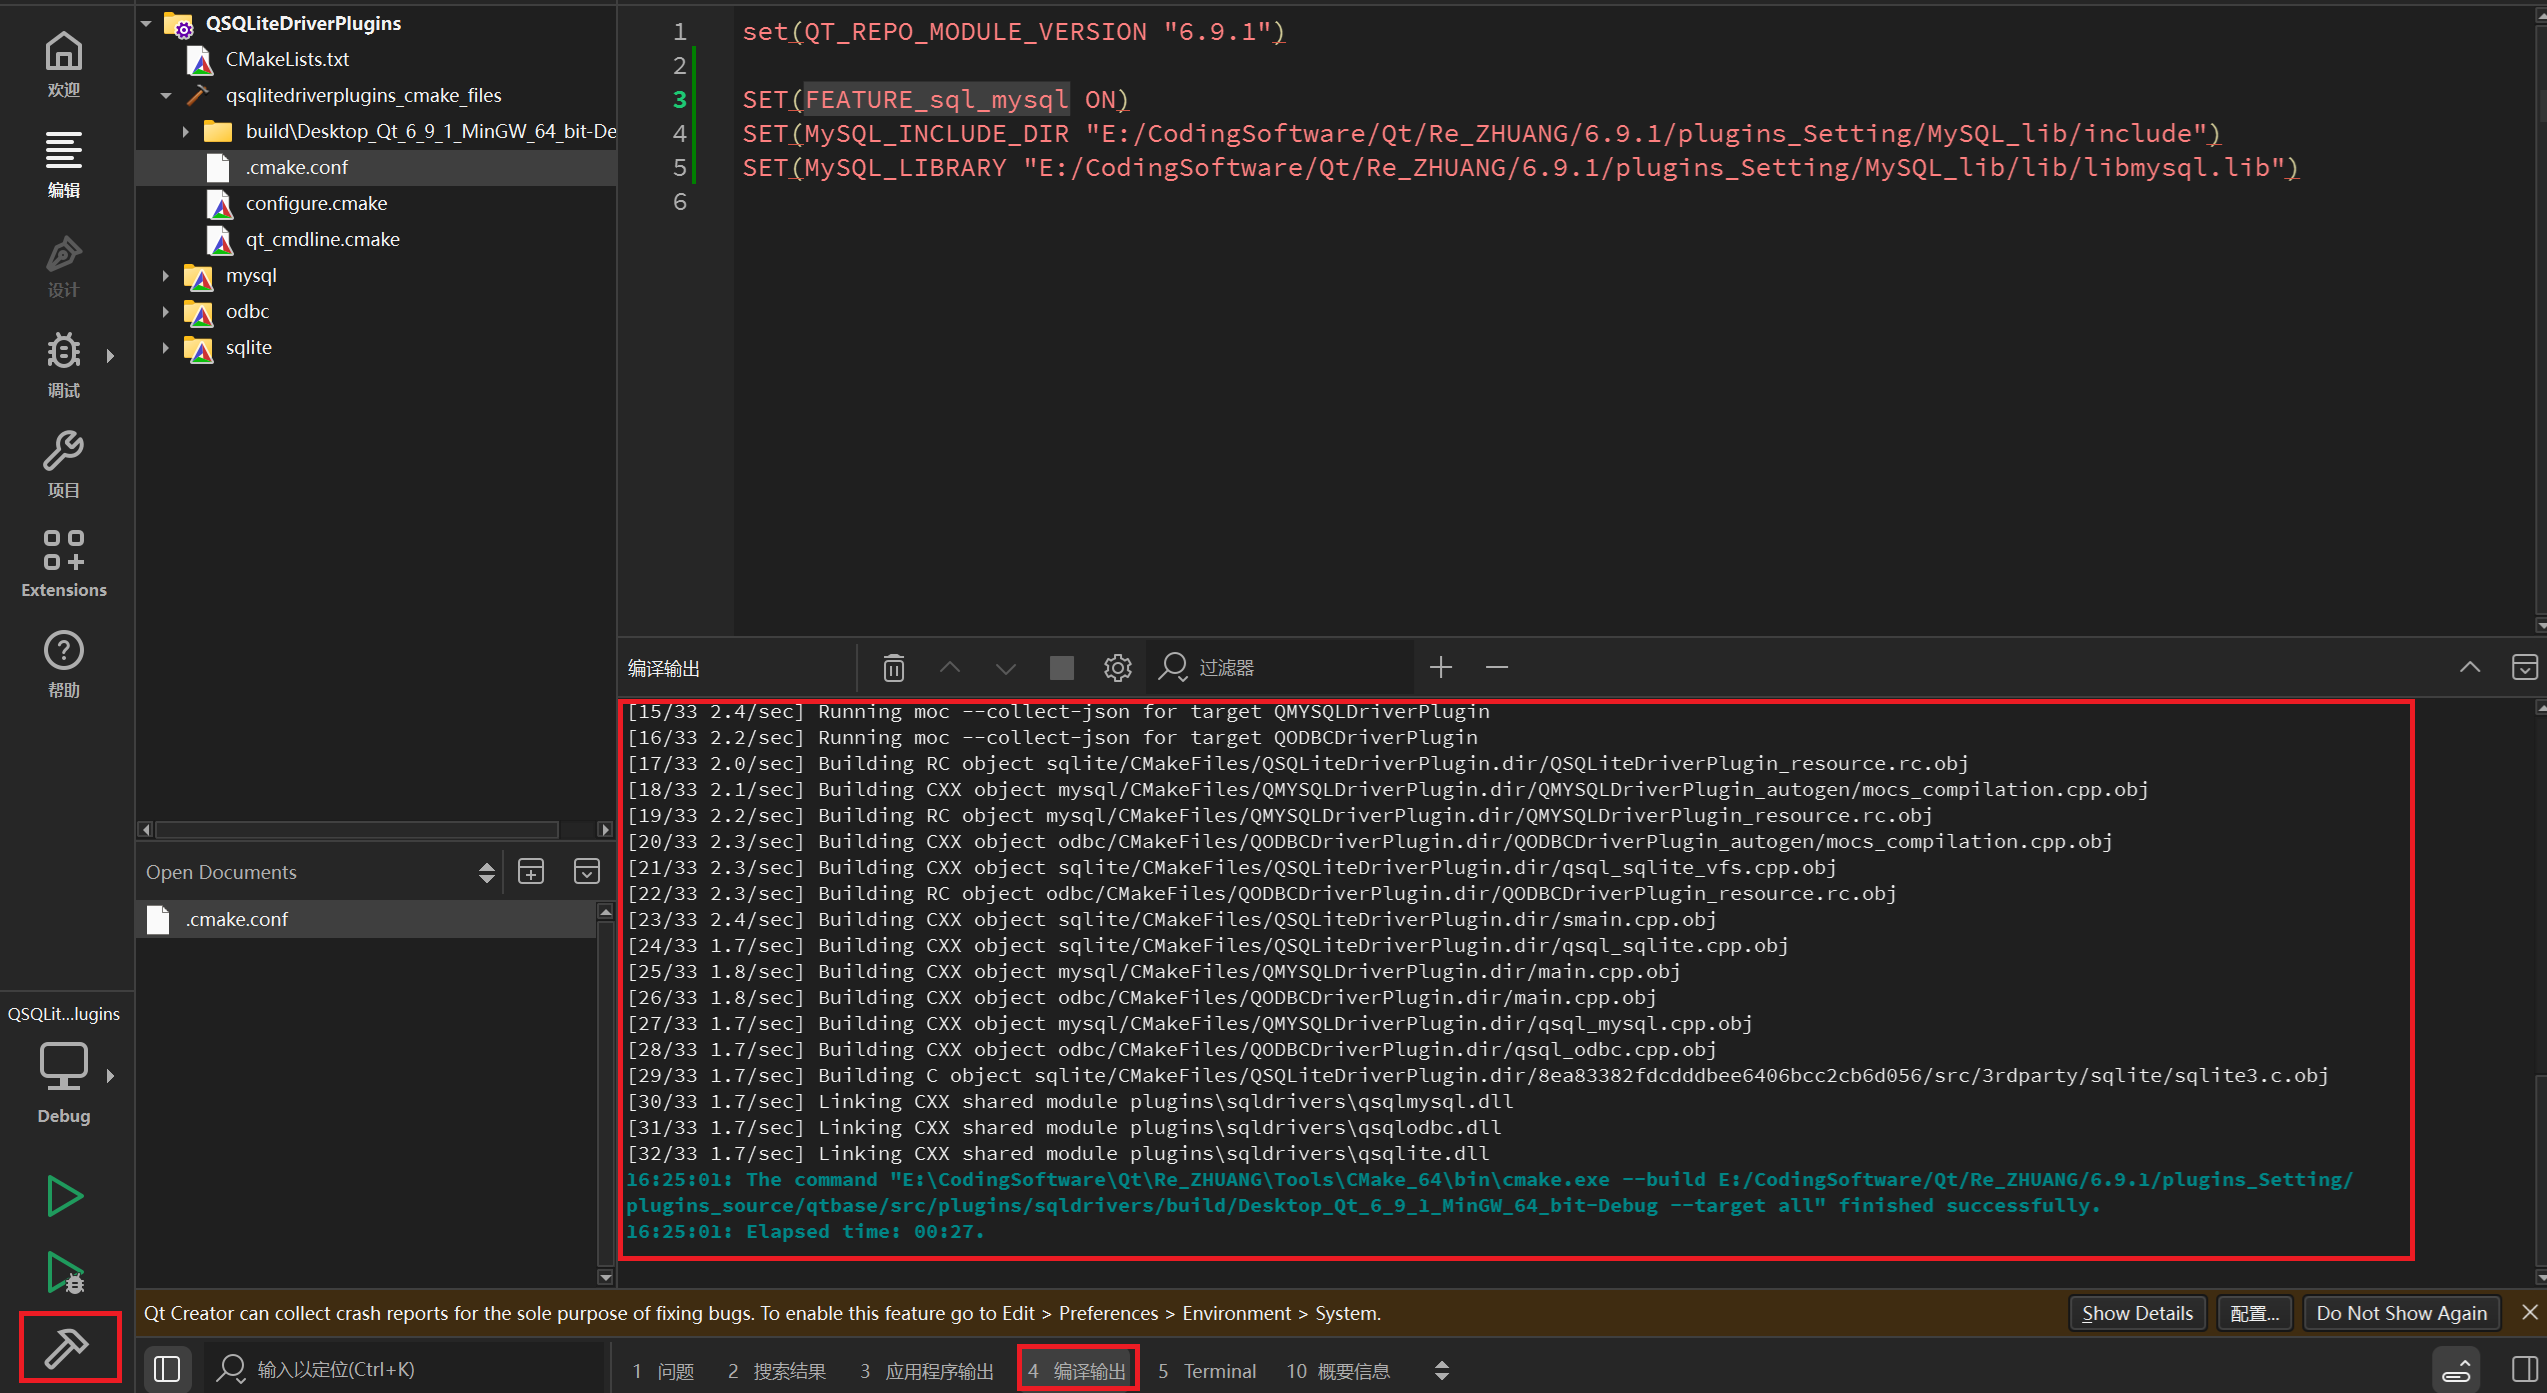Toggle the right sidebar visibility
This screenshot has width=2547, height=1393.
point(2523,1369)
